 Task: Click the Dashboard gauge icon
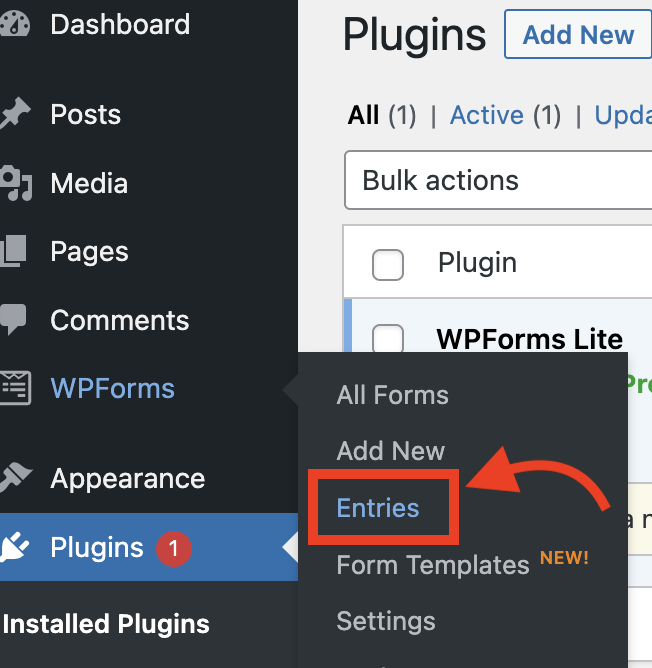[14, 23]
